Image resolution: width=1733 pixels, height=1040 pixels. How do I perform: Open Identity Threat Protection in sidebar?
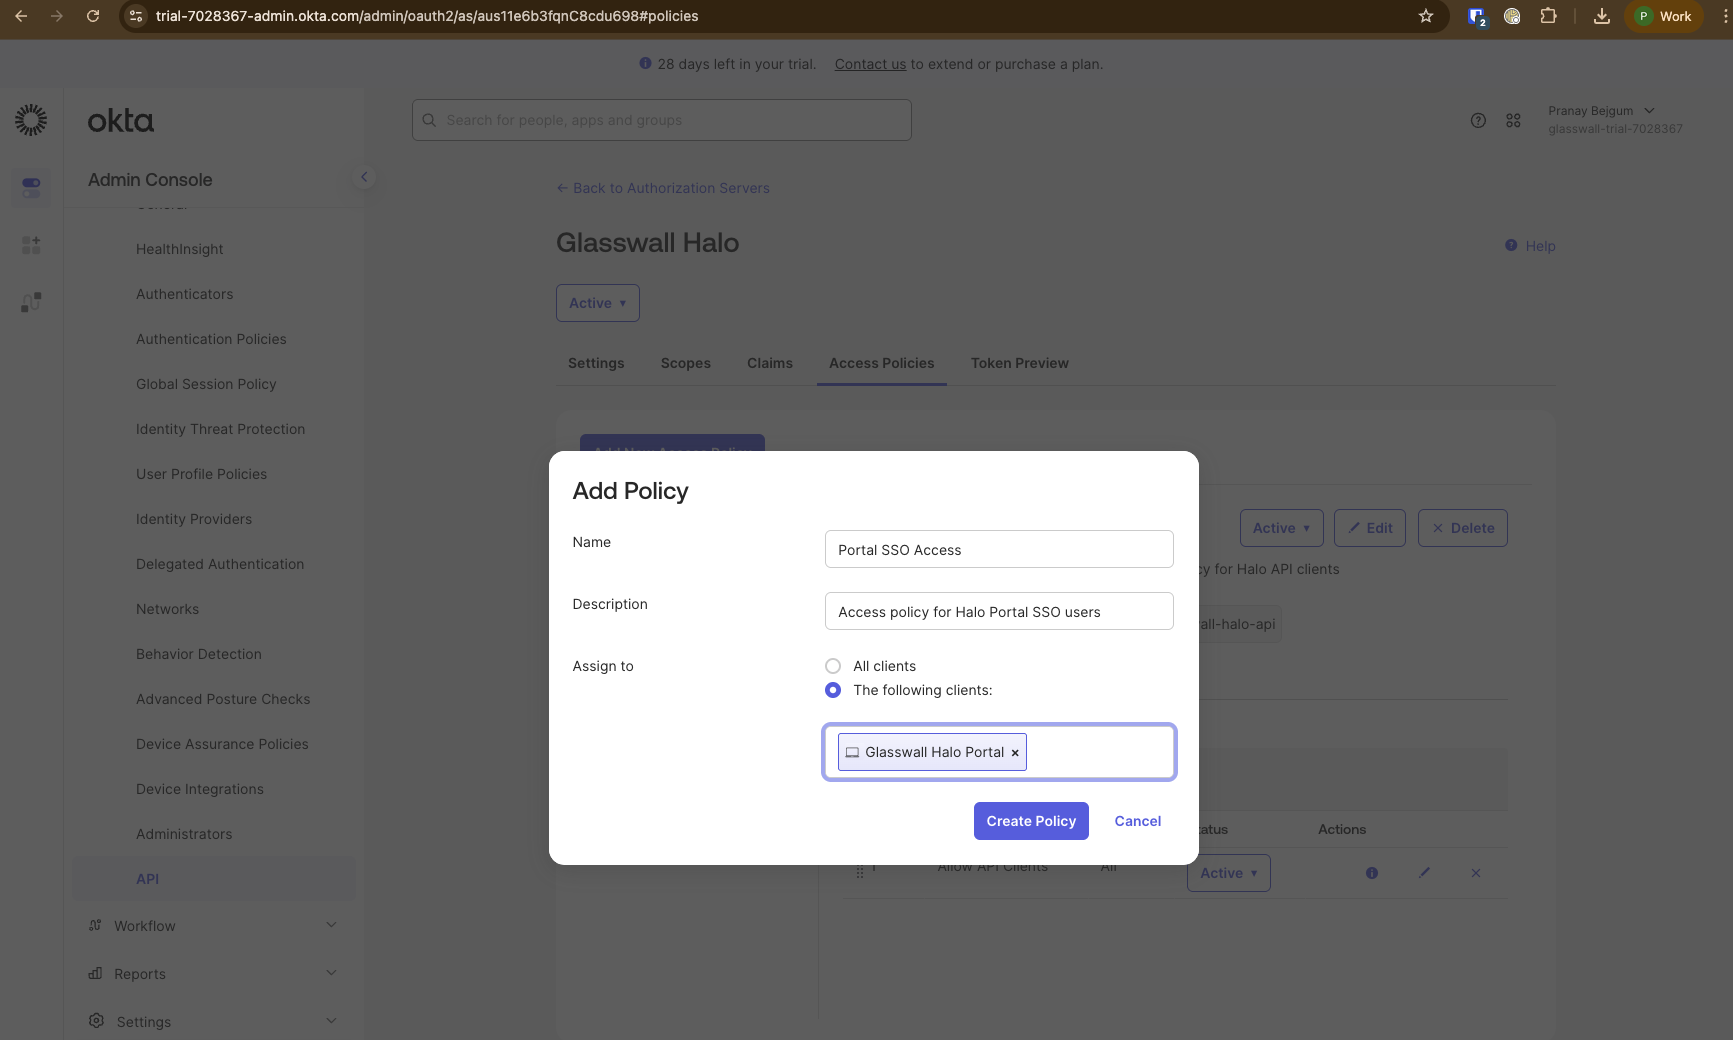pyautogui.click(x=220, y=429)
